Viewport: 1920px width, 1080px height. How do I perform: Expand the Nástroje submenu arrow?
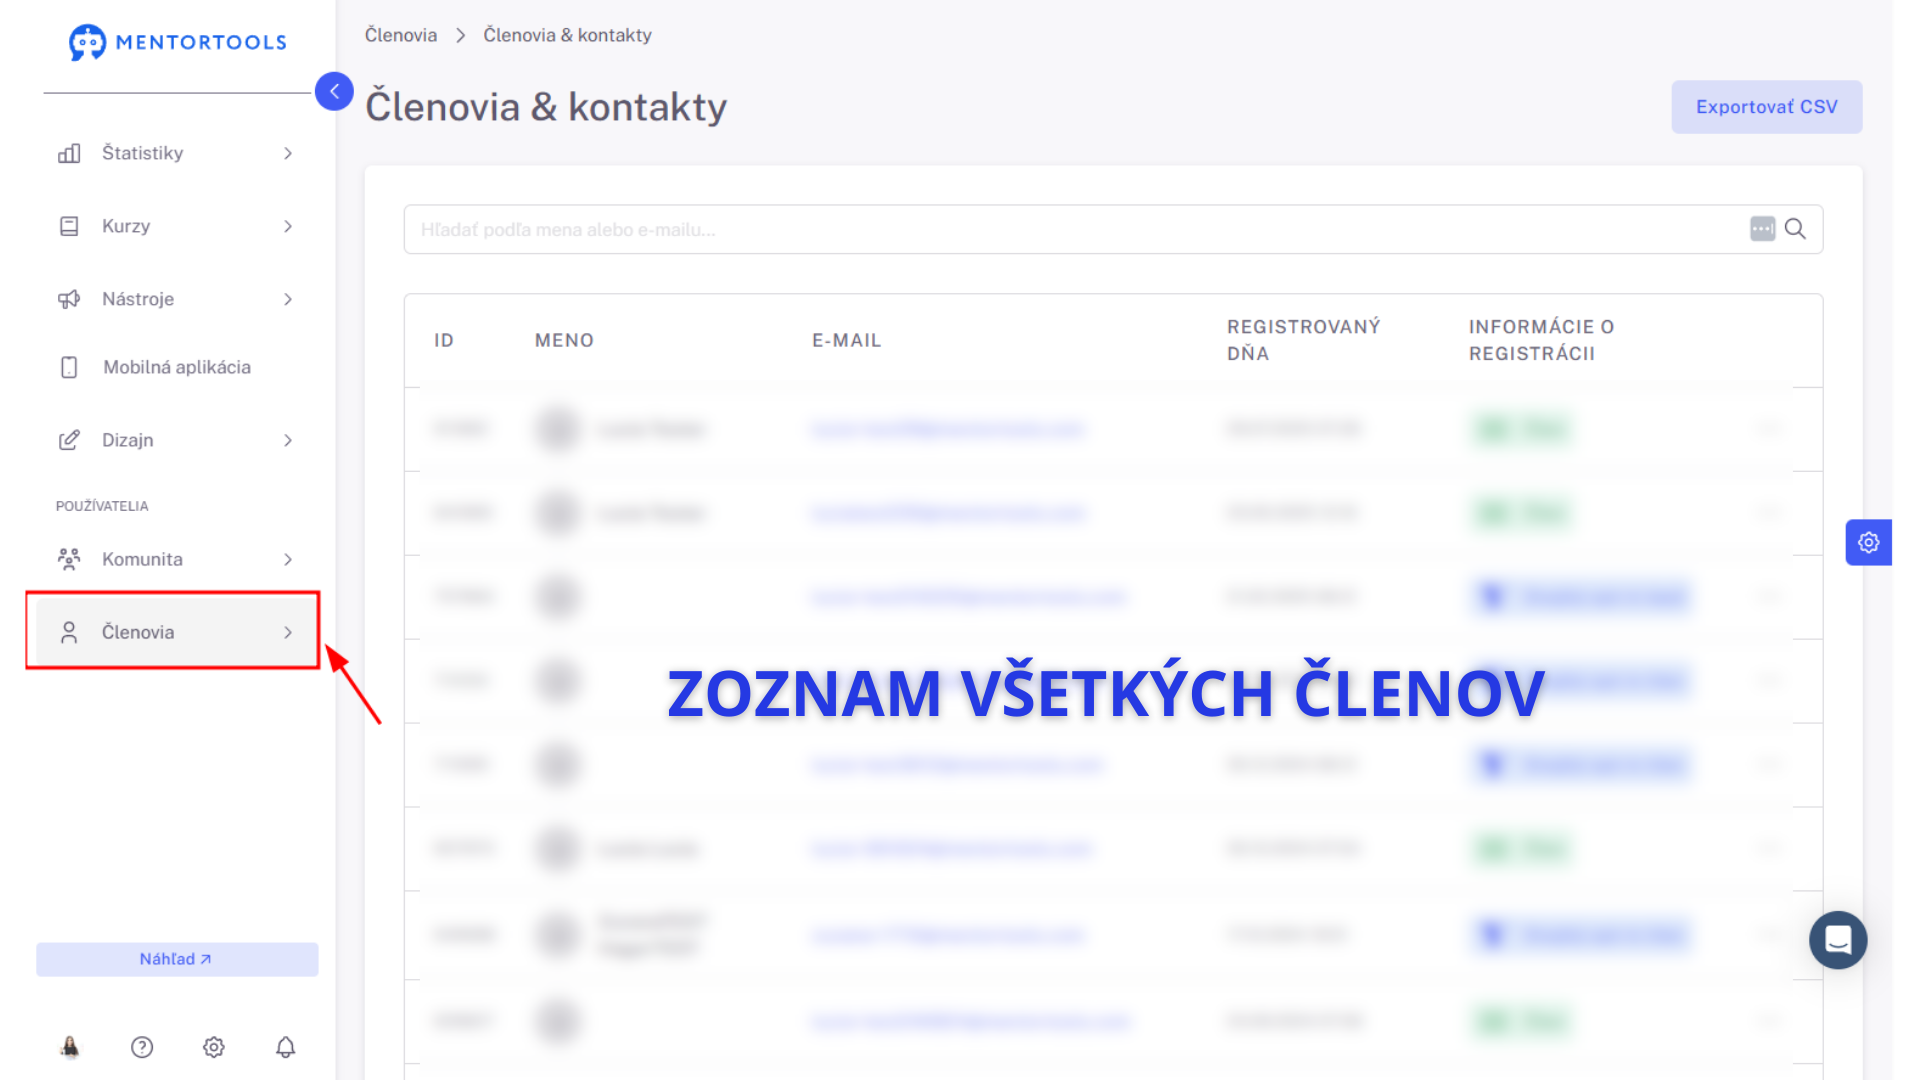point(288,299)
